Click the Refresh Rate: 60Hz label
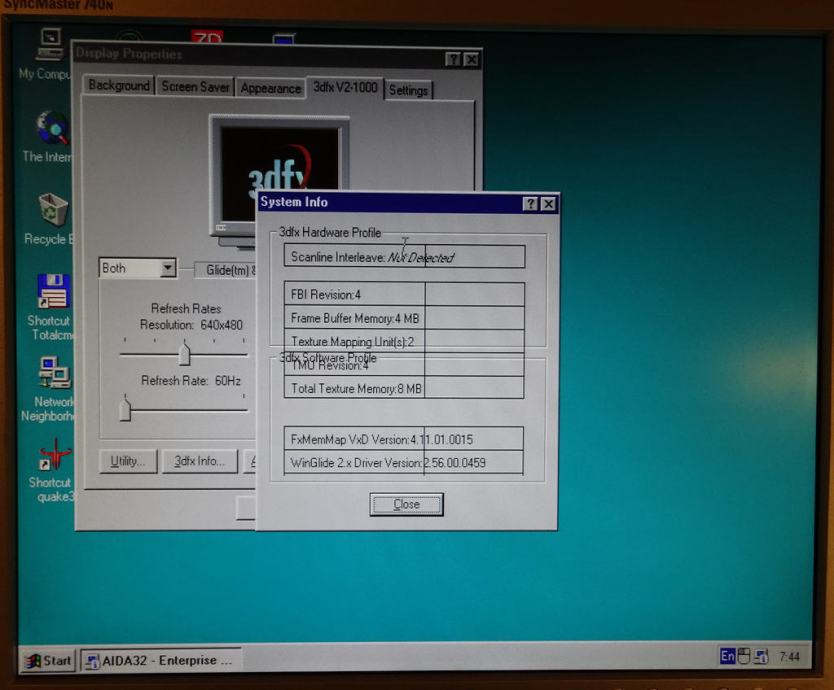 click(190, 380)
